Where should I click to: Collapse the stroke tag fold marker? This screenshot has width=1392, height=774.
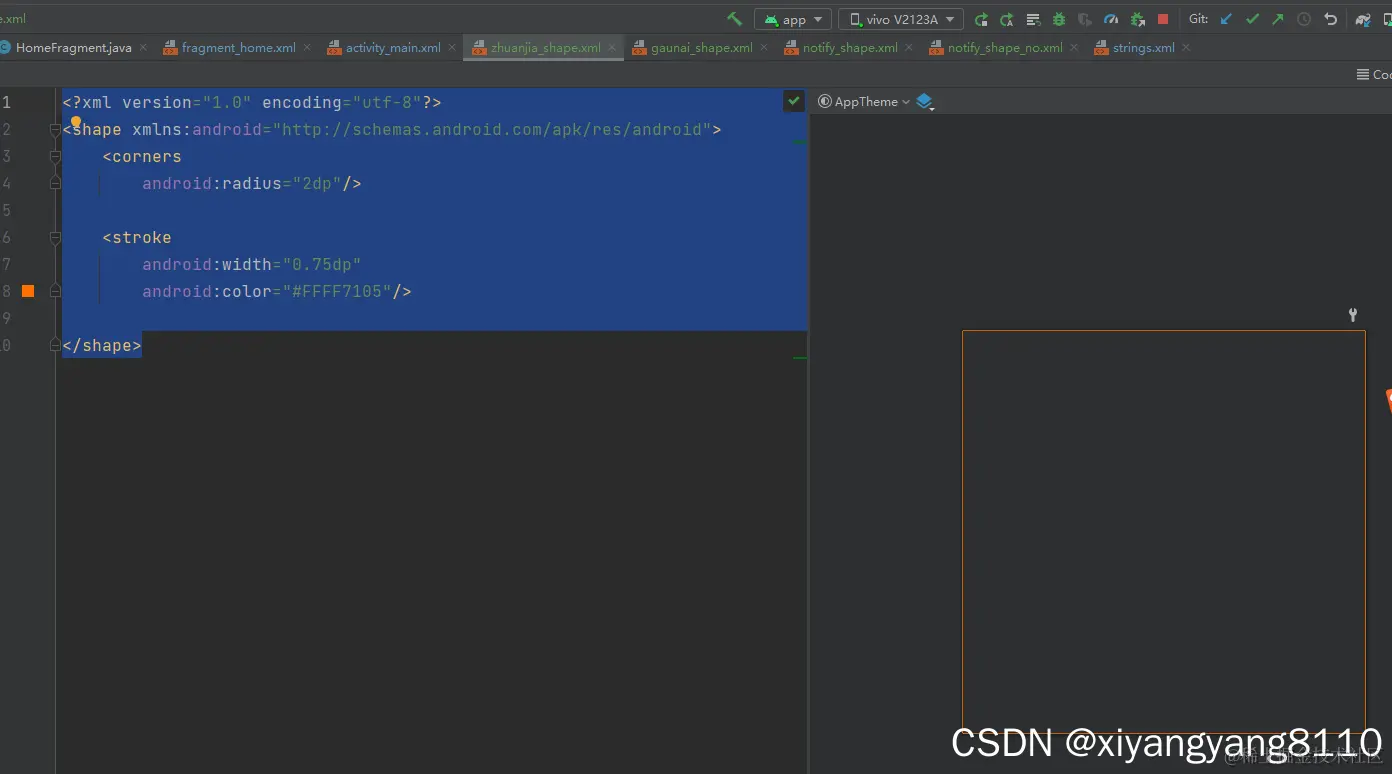[x=56, y=238]
